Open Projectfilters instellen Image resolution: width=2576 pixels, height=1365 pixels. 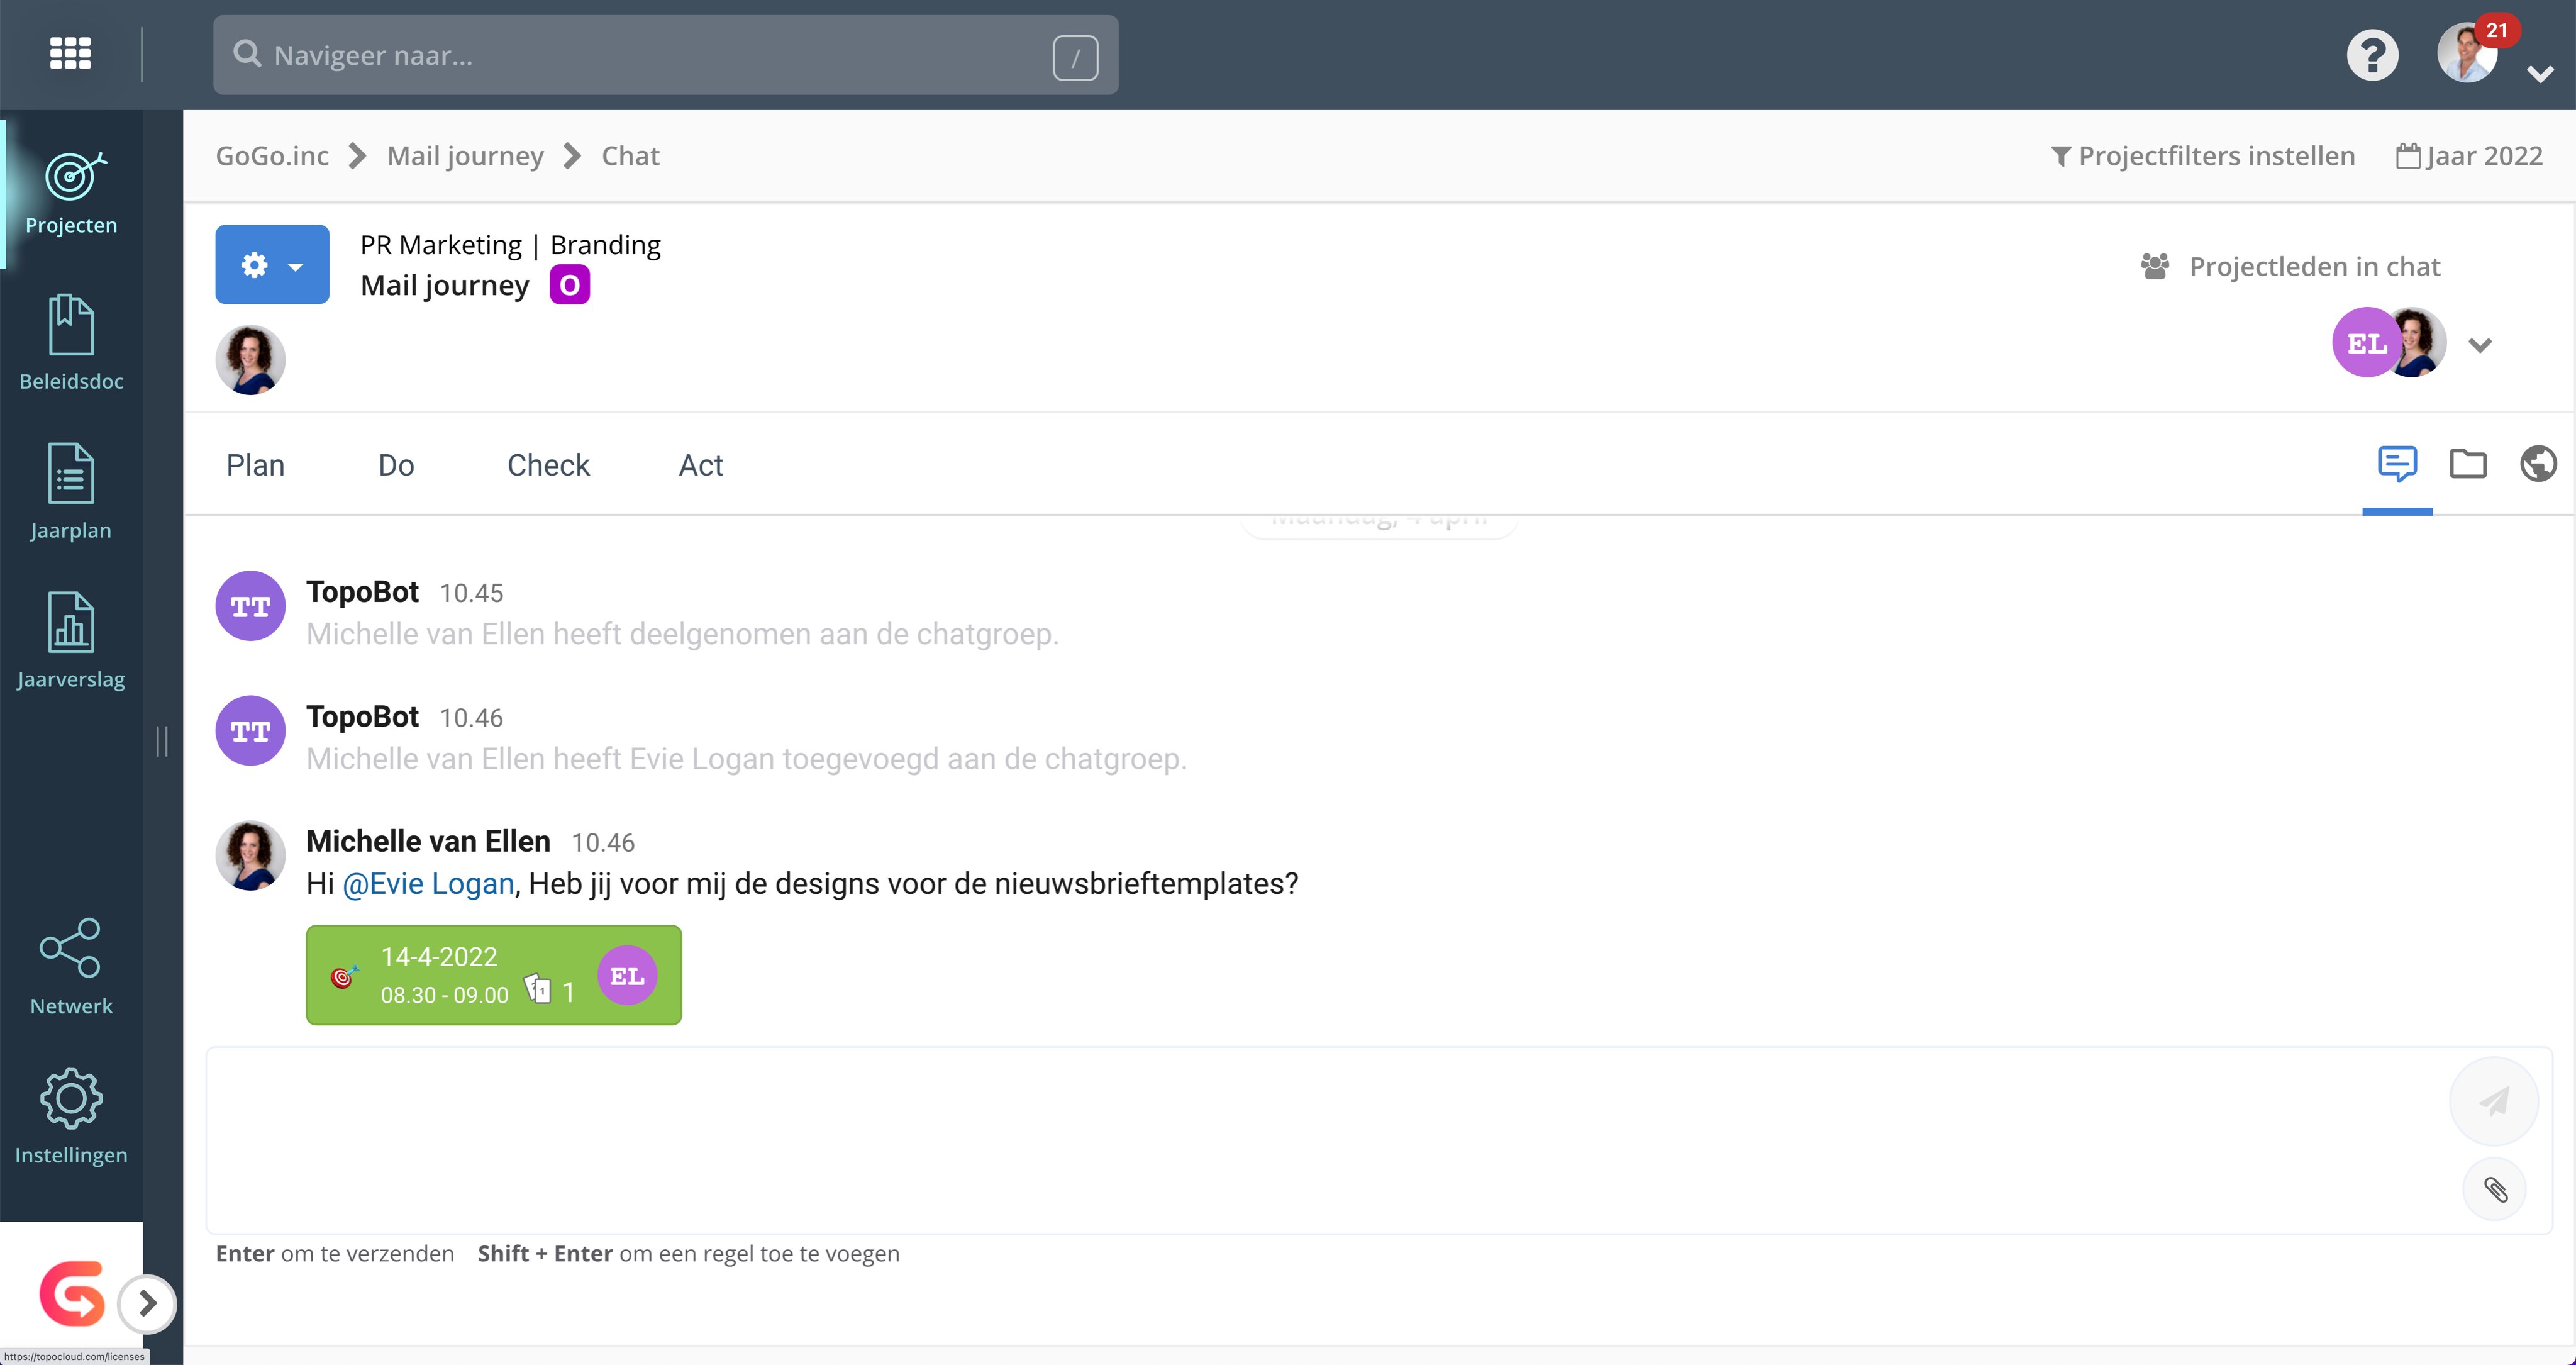click(x=2203, y=156)
